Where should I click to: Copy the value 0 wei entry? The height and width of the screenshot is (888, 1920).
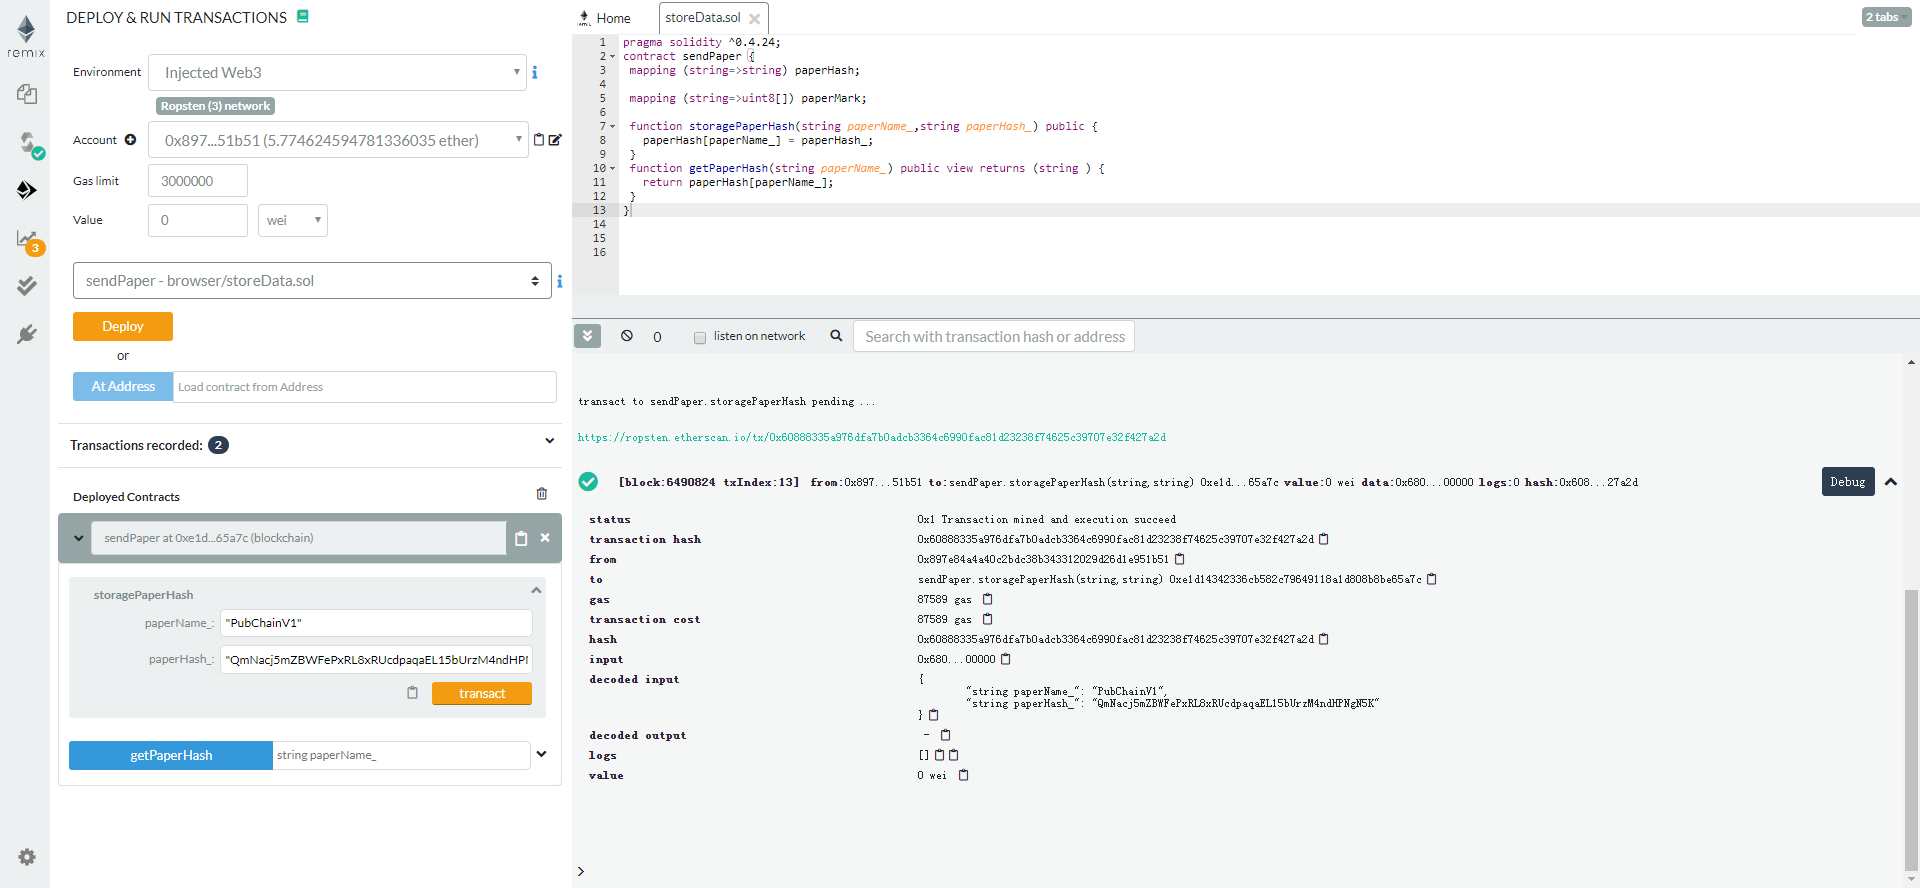tap(964, 775)
